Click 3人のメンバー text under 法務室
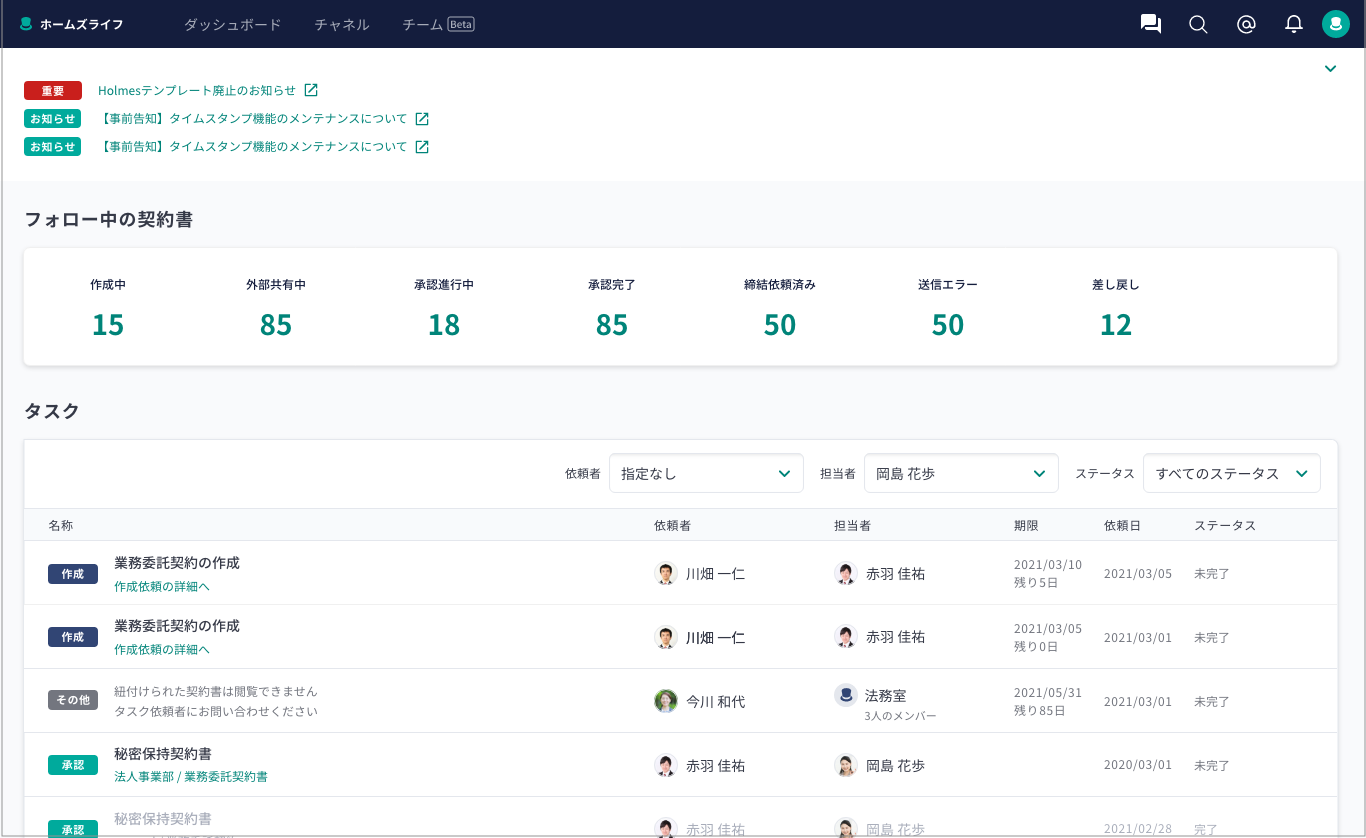 (x=901, y=716)
